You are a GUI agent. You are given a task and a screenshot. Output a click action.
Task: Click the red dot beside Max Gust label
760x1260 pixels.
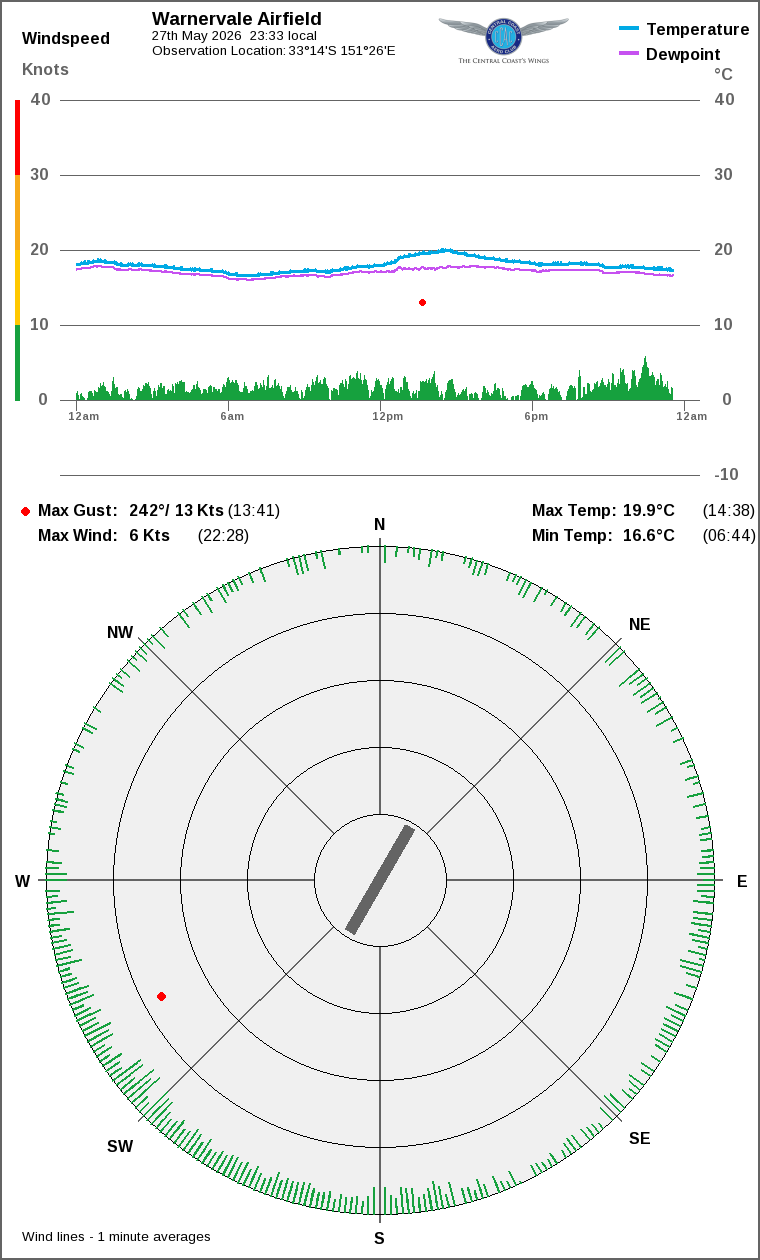pos(25,511)
